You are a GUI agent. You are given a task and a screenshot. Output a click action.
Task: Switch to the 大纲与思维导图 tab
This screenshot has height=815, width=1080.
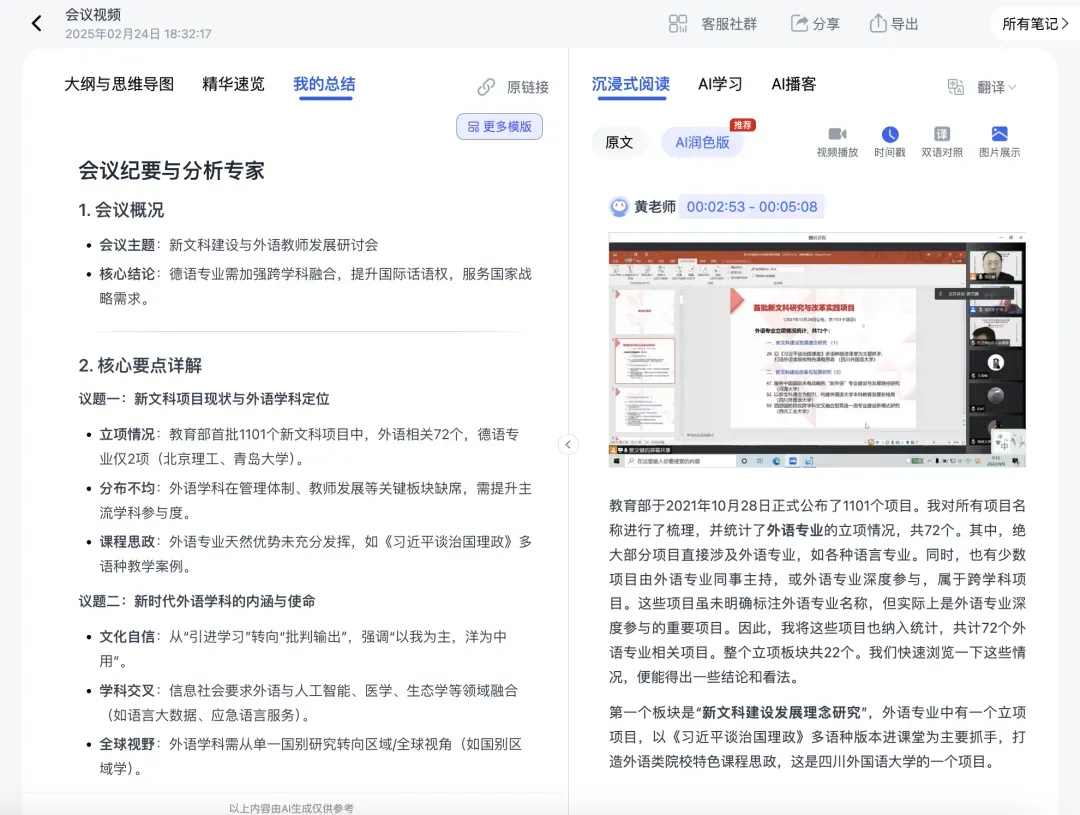tap(119, 84)
